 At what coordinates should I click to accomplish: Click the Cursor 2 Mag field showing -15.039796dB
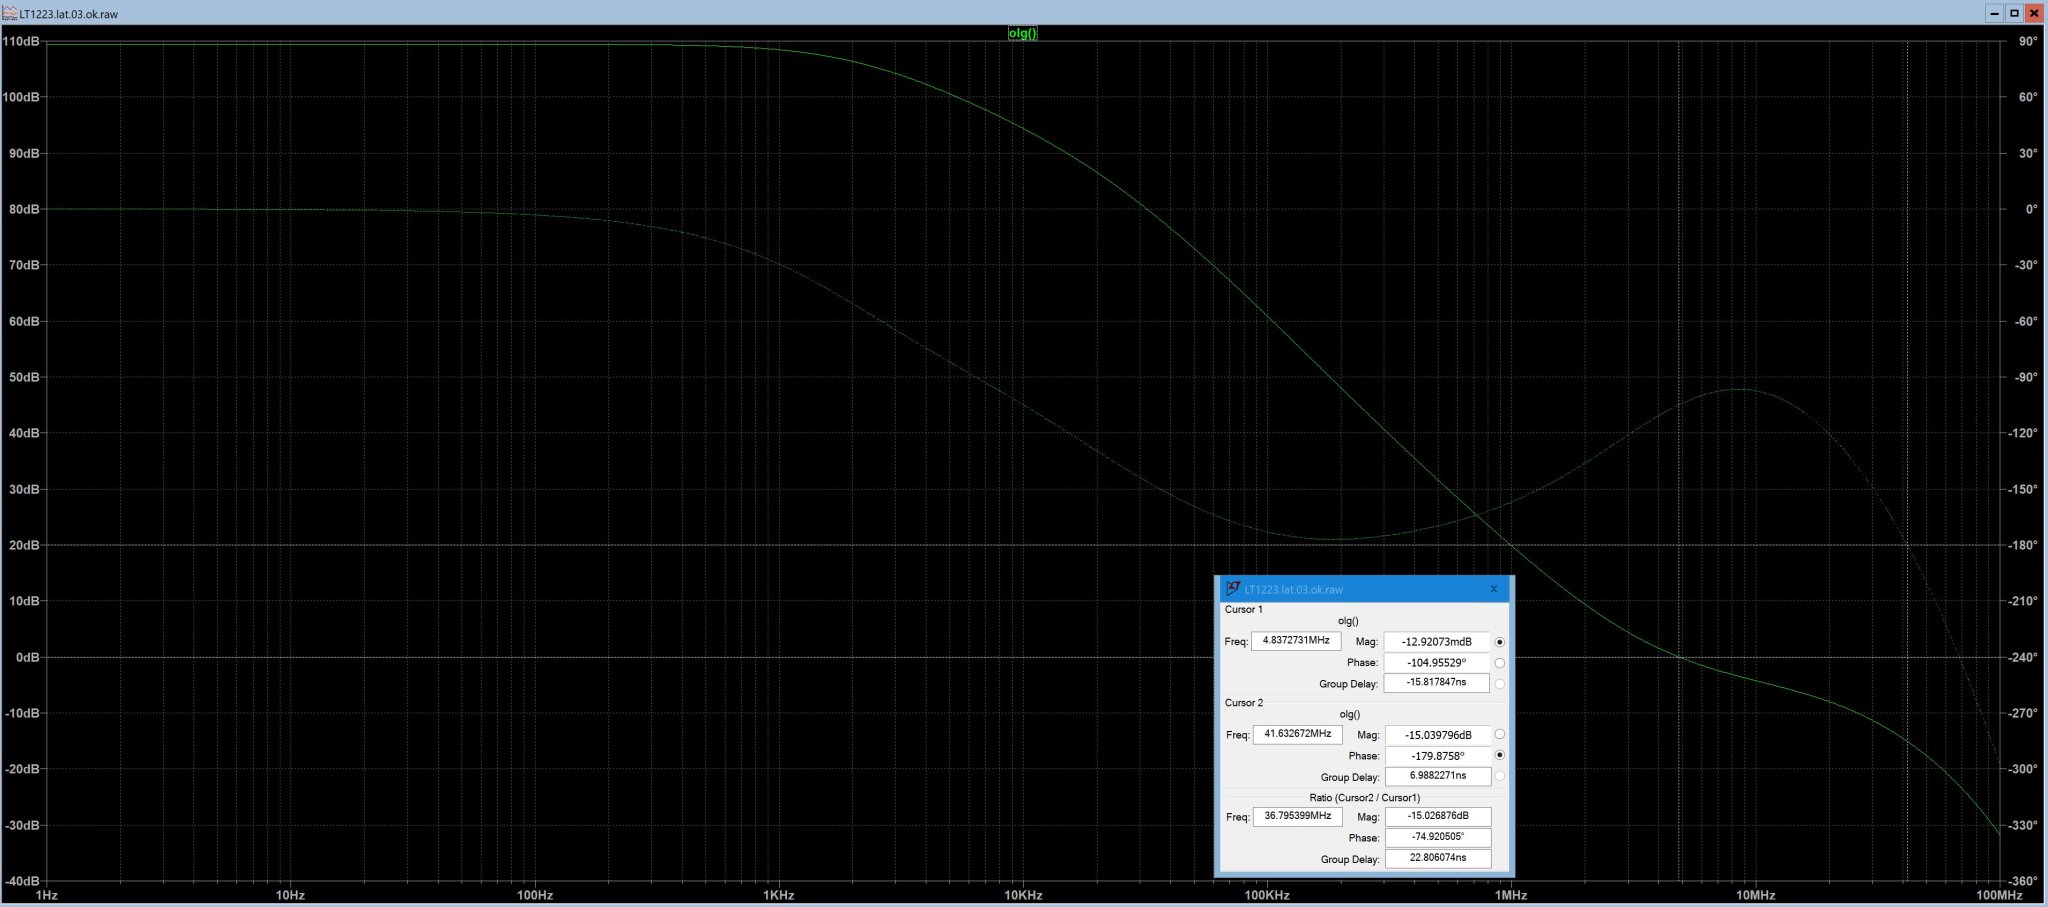(x=1438, y=735)
